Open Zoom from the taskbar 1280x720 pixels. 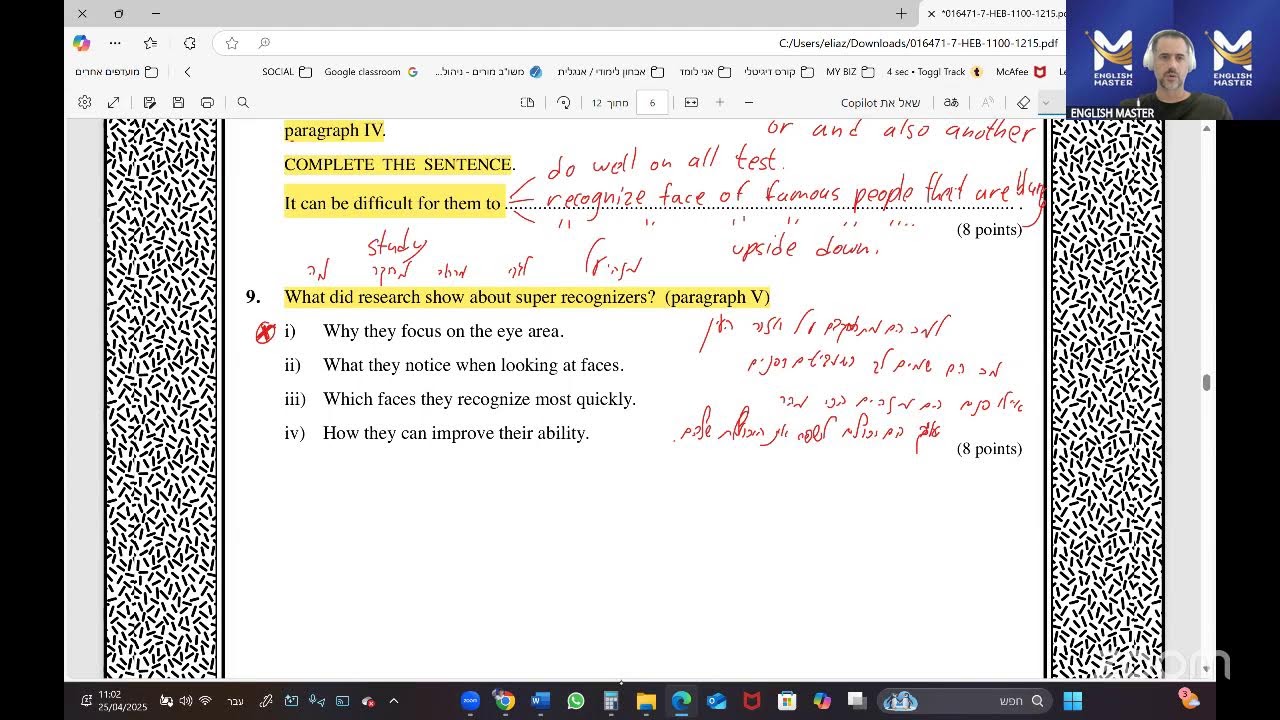click(470, 701)
